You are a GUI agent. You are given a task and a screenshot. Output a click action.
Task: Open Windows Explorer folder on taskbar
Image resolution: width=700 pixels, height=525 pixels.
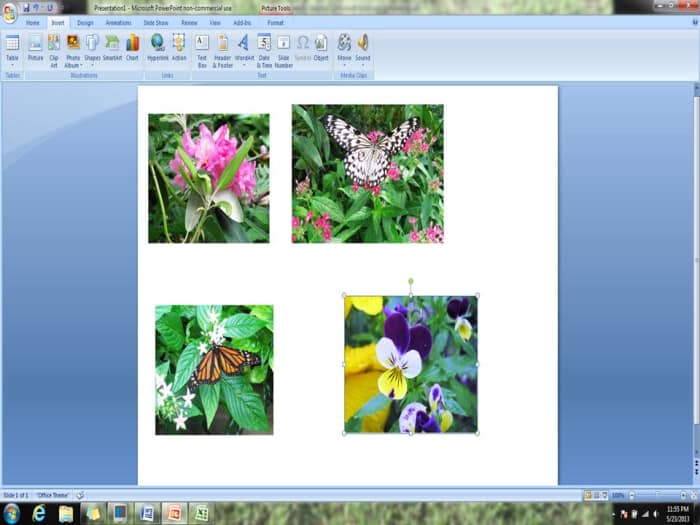(66, 513)
